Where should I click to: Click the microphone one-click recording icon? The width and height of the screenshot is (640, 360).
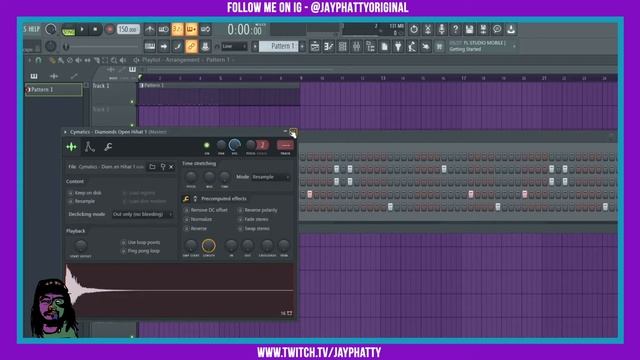442,29
